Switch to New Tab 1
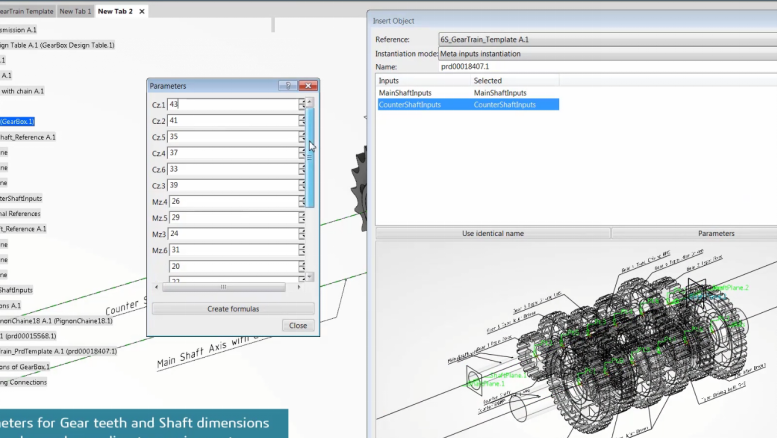Image resolution: width=778 pixels, height=438 pixels. click(x=75, y=11)
